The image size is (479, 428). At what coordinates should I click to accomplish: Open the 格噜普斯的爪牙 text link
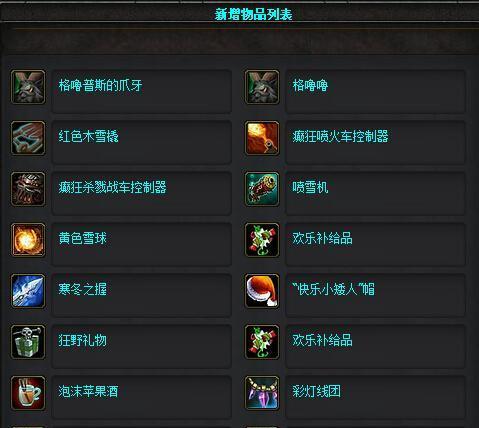(x=100, y=85)
